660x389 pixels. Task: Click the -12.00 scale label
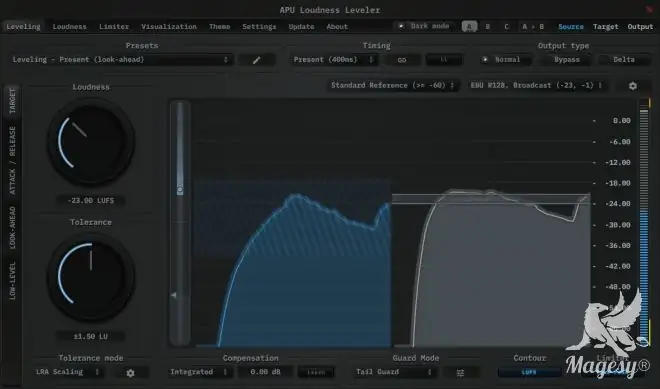coord(618,163)
